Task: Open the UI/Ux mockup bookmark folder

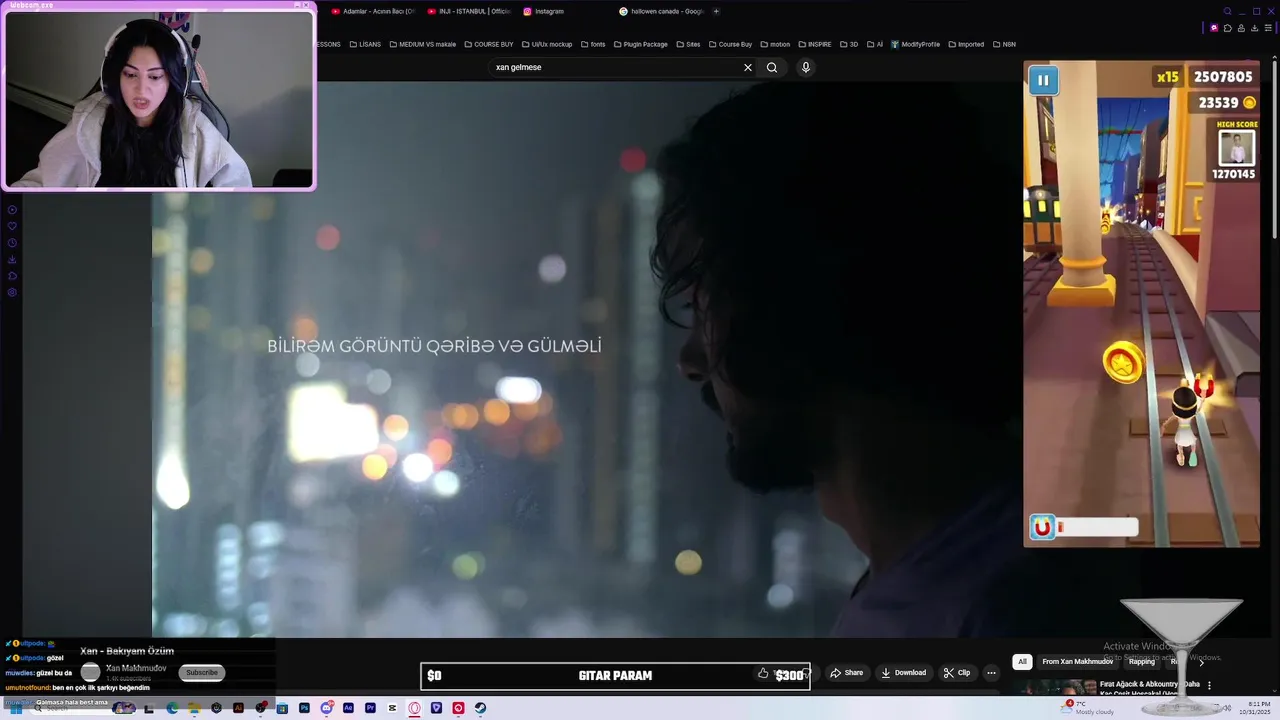Action: click(x=546, y=44)
